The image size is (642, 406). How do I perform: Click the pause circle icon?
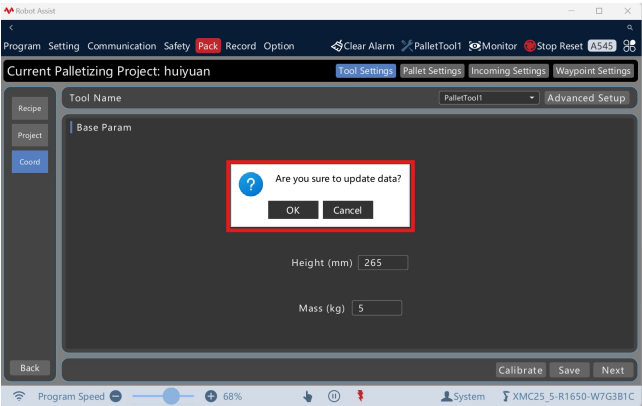pyautogui.click(x=334, y=396)
